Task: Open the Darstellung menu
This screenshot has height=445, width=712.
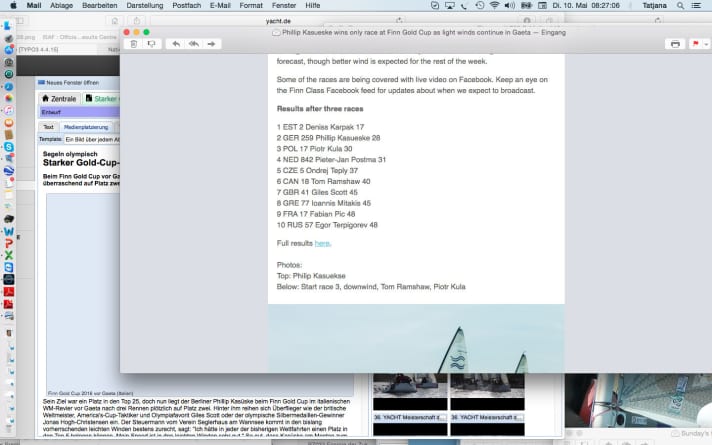Action: click(144, 5)
